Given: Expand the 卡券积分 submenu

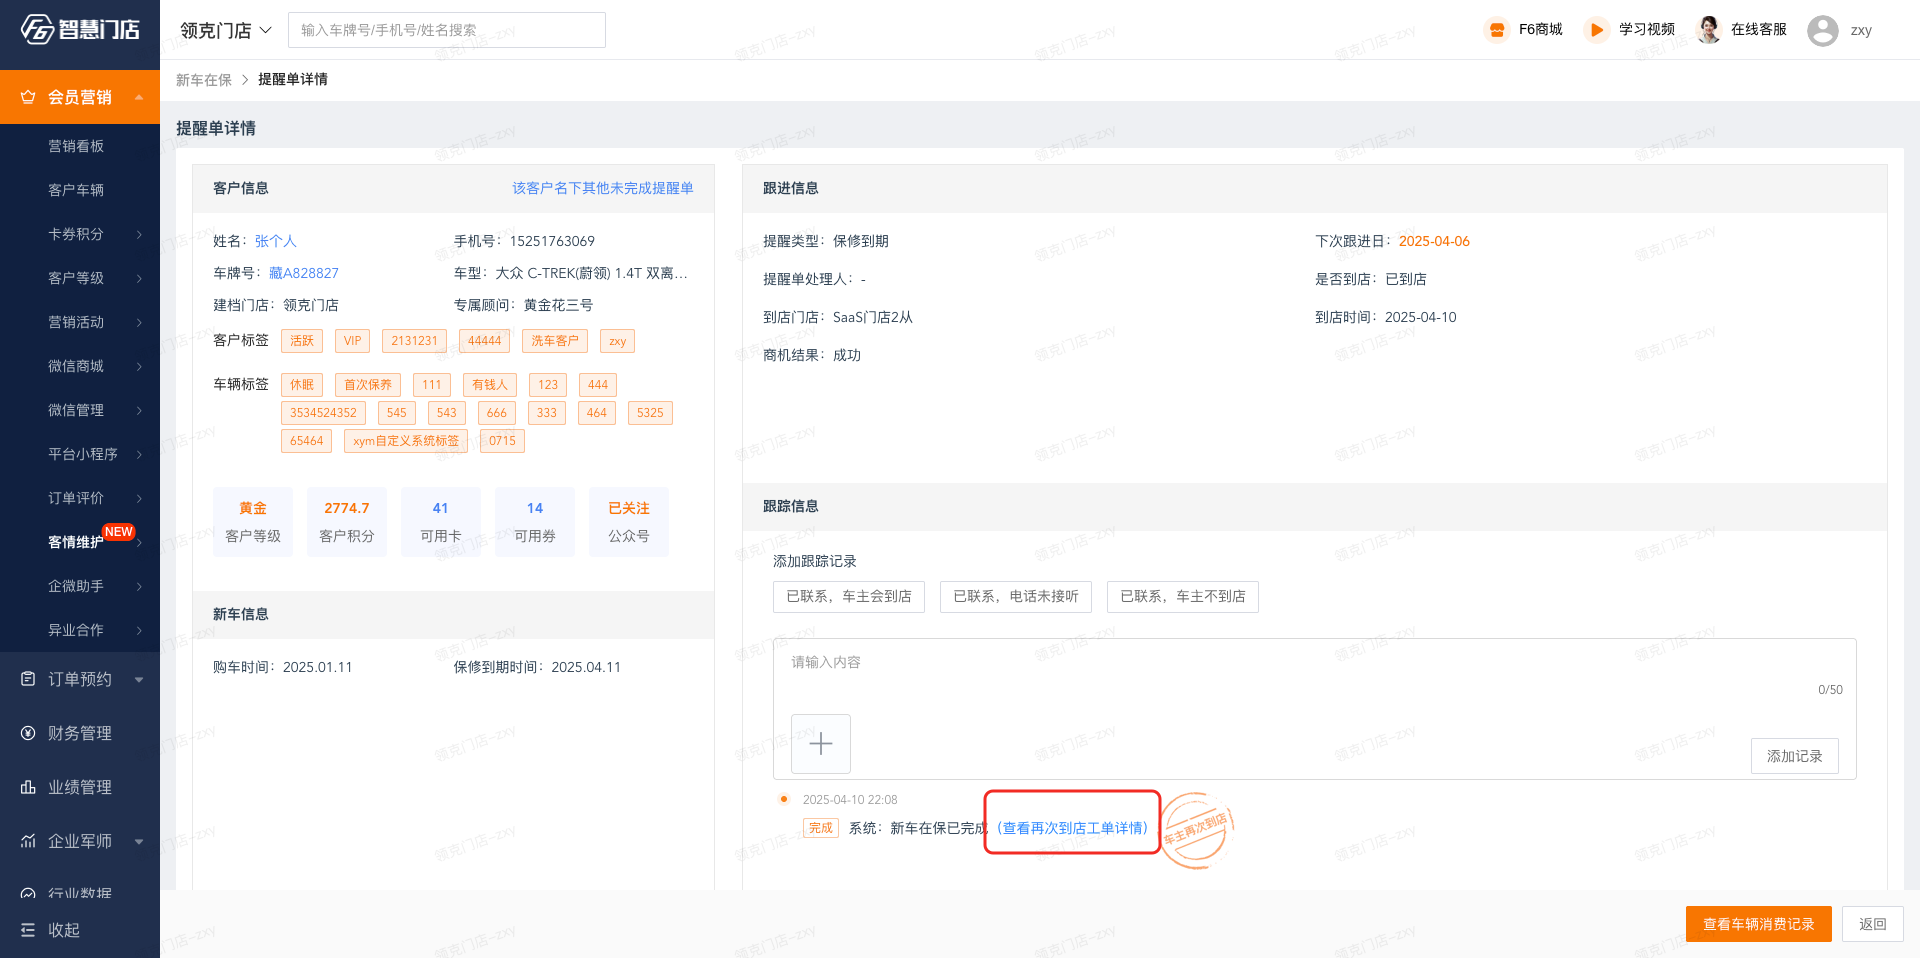Looking at the screenshot, I should point(139,234).
